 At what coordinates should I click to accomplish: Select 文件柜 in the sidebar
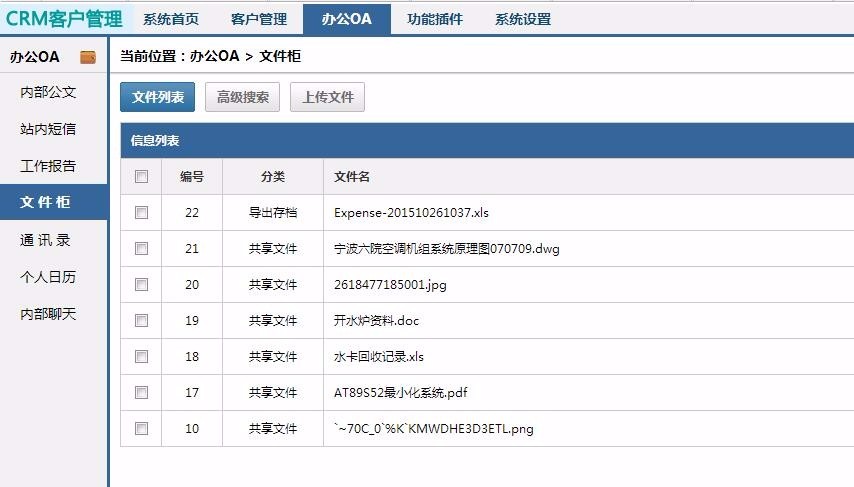[x=53, y=202]
